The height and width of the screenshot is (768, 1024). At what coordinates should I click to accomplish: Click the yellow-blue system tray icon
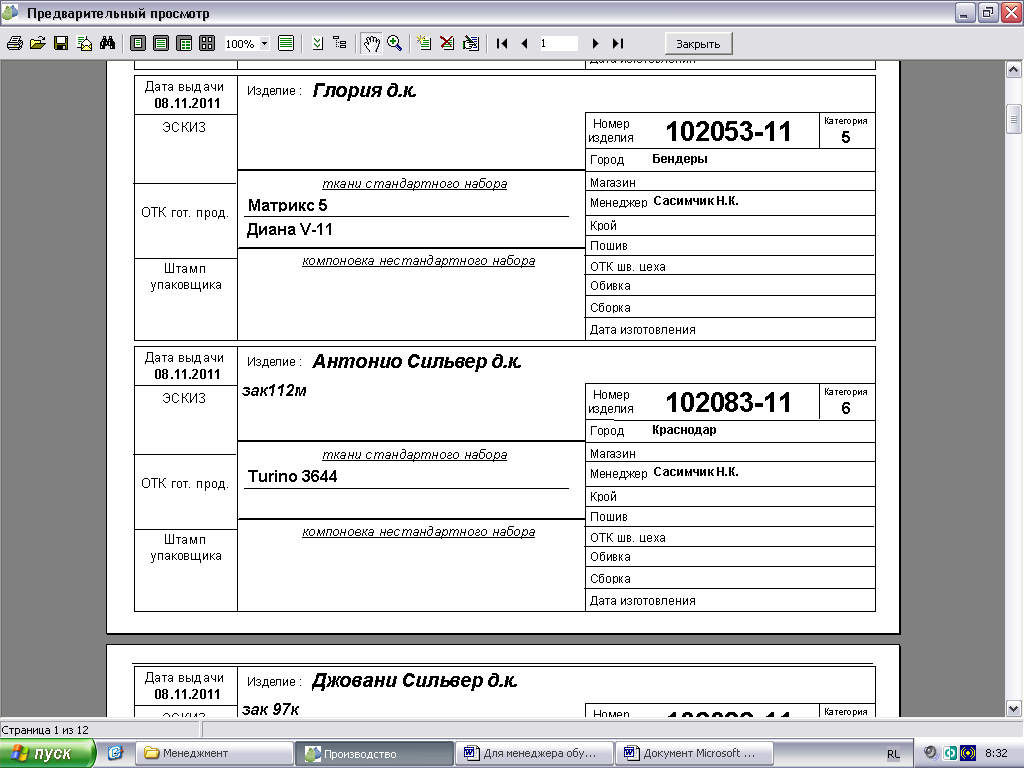[968, 753]
